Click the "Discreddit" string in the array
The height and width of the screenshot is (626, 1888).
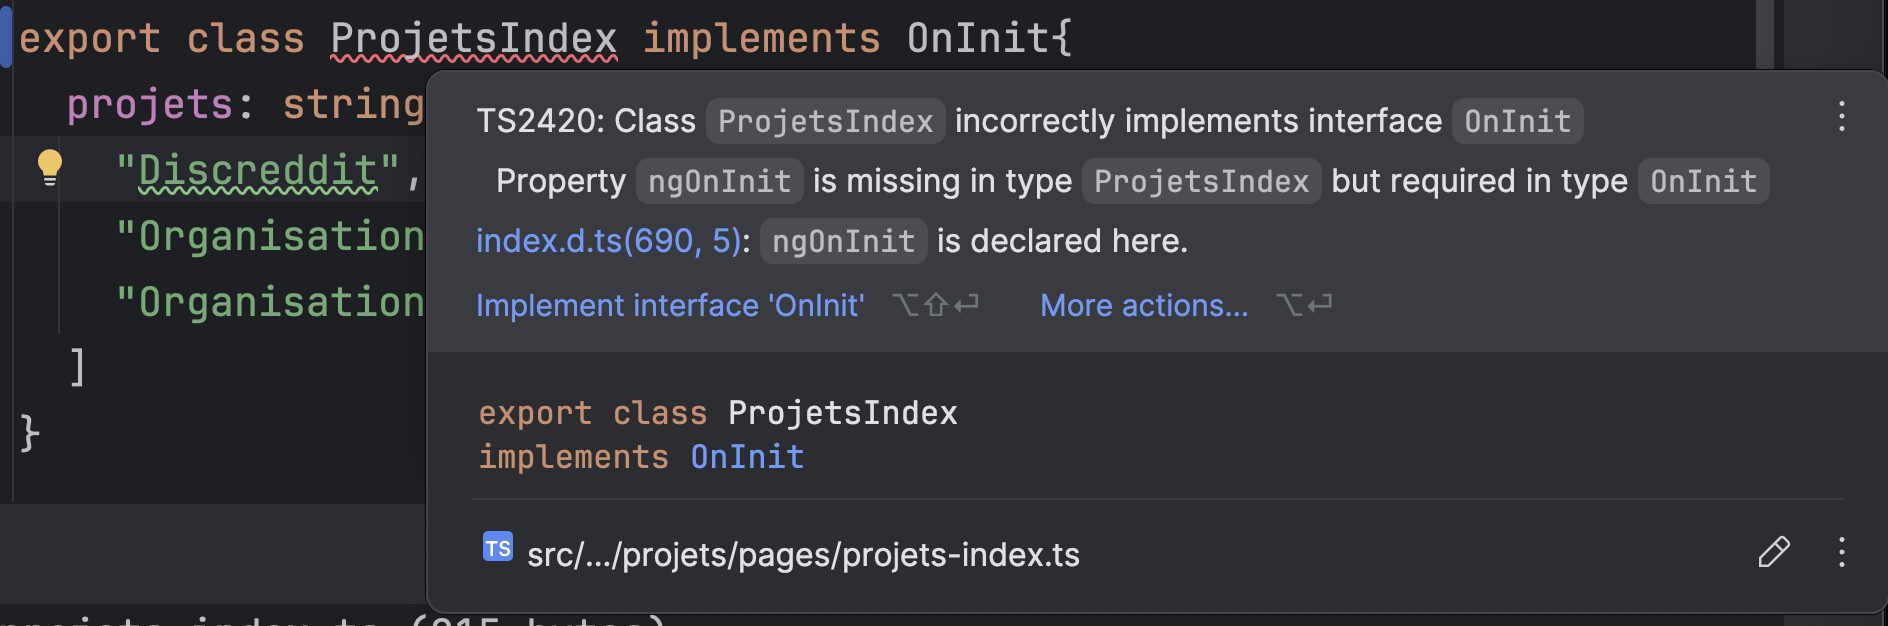258,171
